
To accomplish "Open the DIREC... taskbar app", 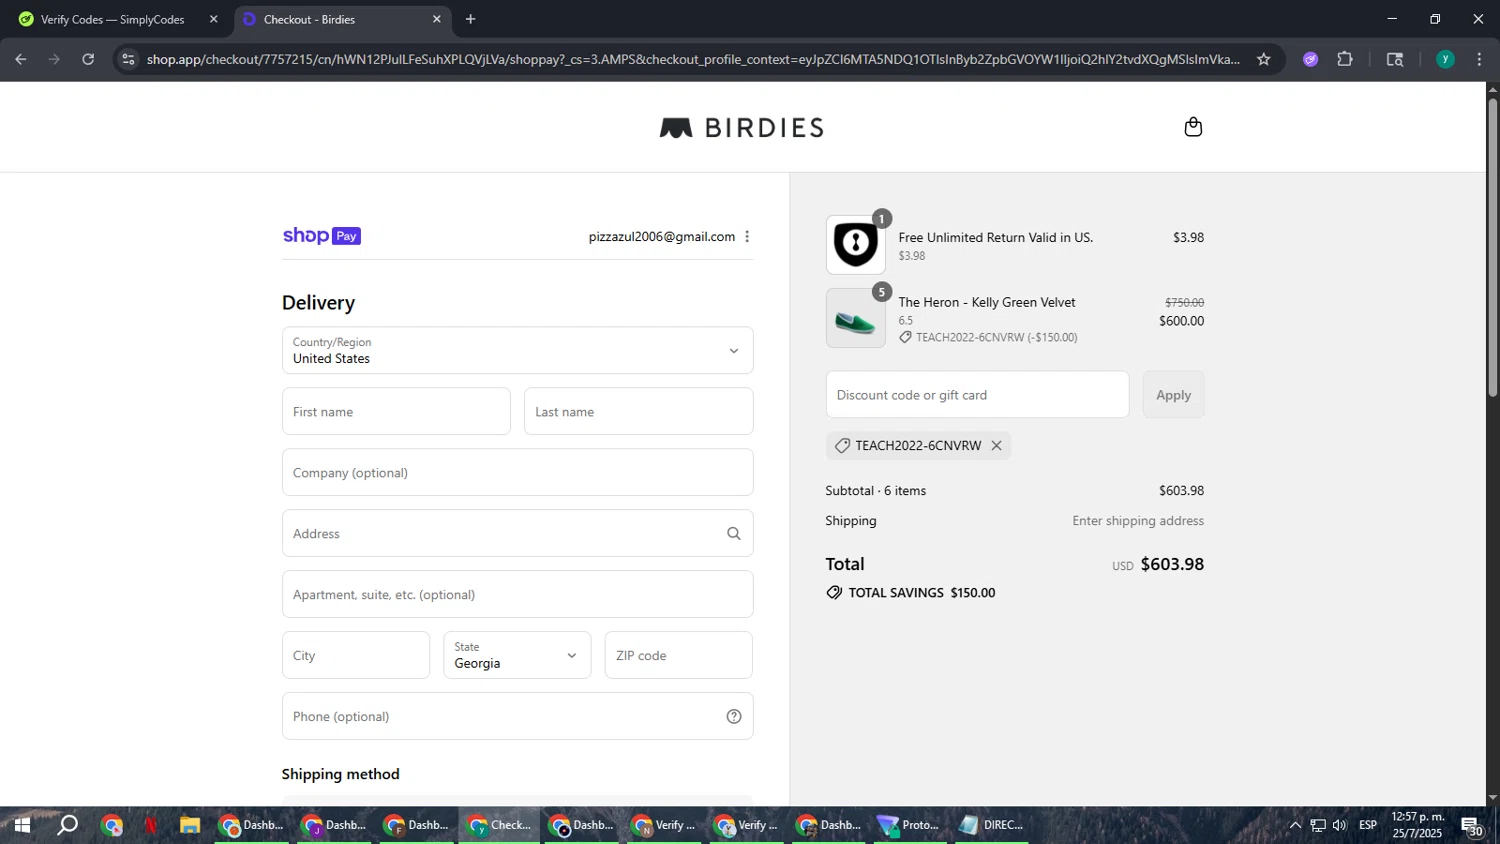I will 992,825.
